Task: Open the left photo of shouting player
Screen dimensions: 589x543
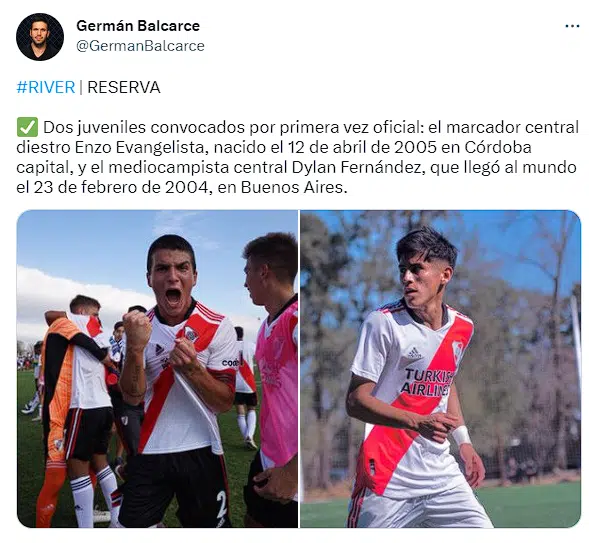Action: tap(157, 369)
